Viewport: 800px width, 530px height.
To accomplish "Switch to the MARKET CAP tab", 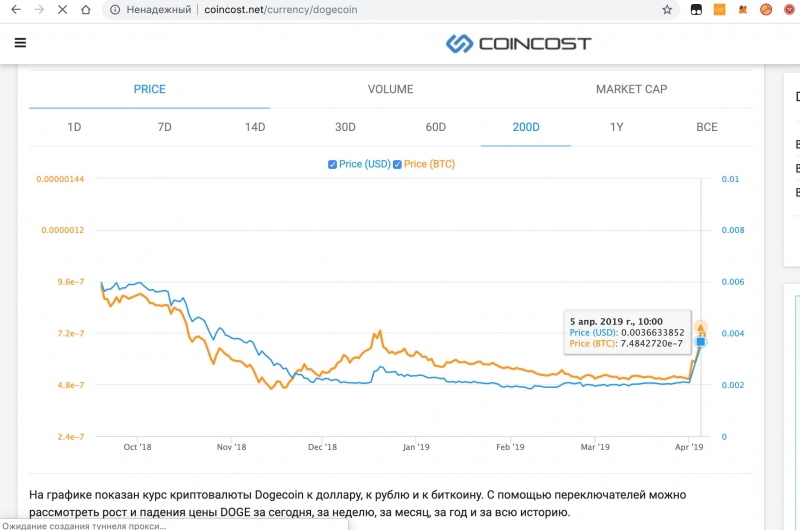I will tap(631, 89).
